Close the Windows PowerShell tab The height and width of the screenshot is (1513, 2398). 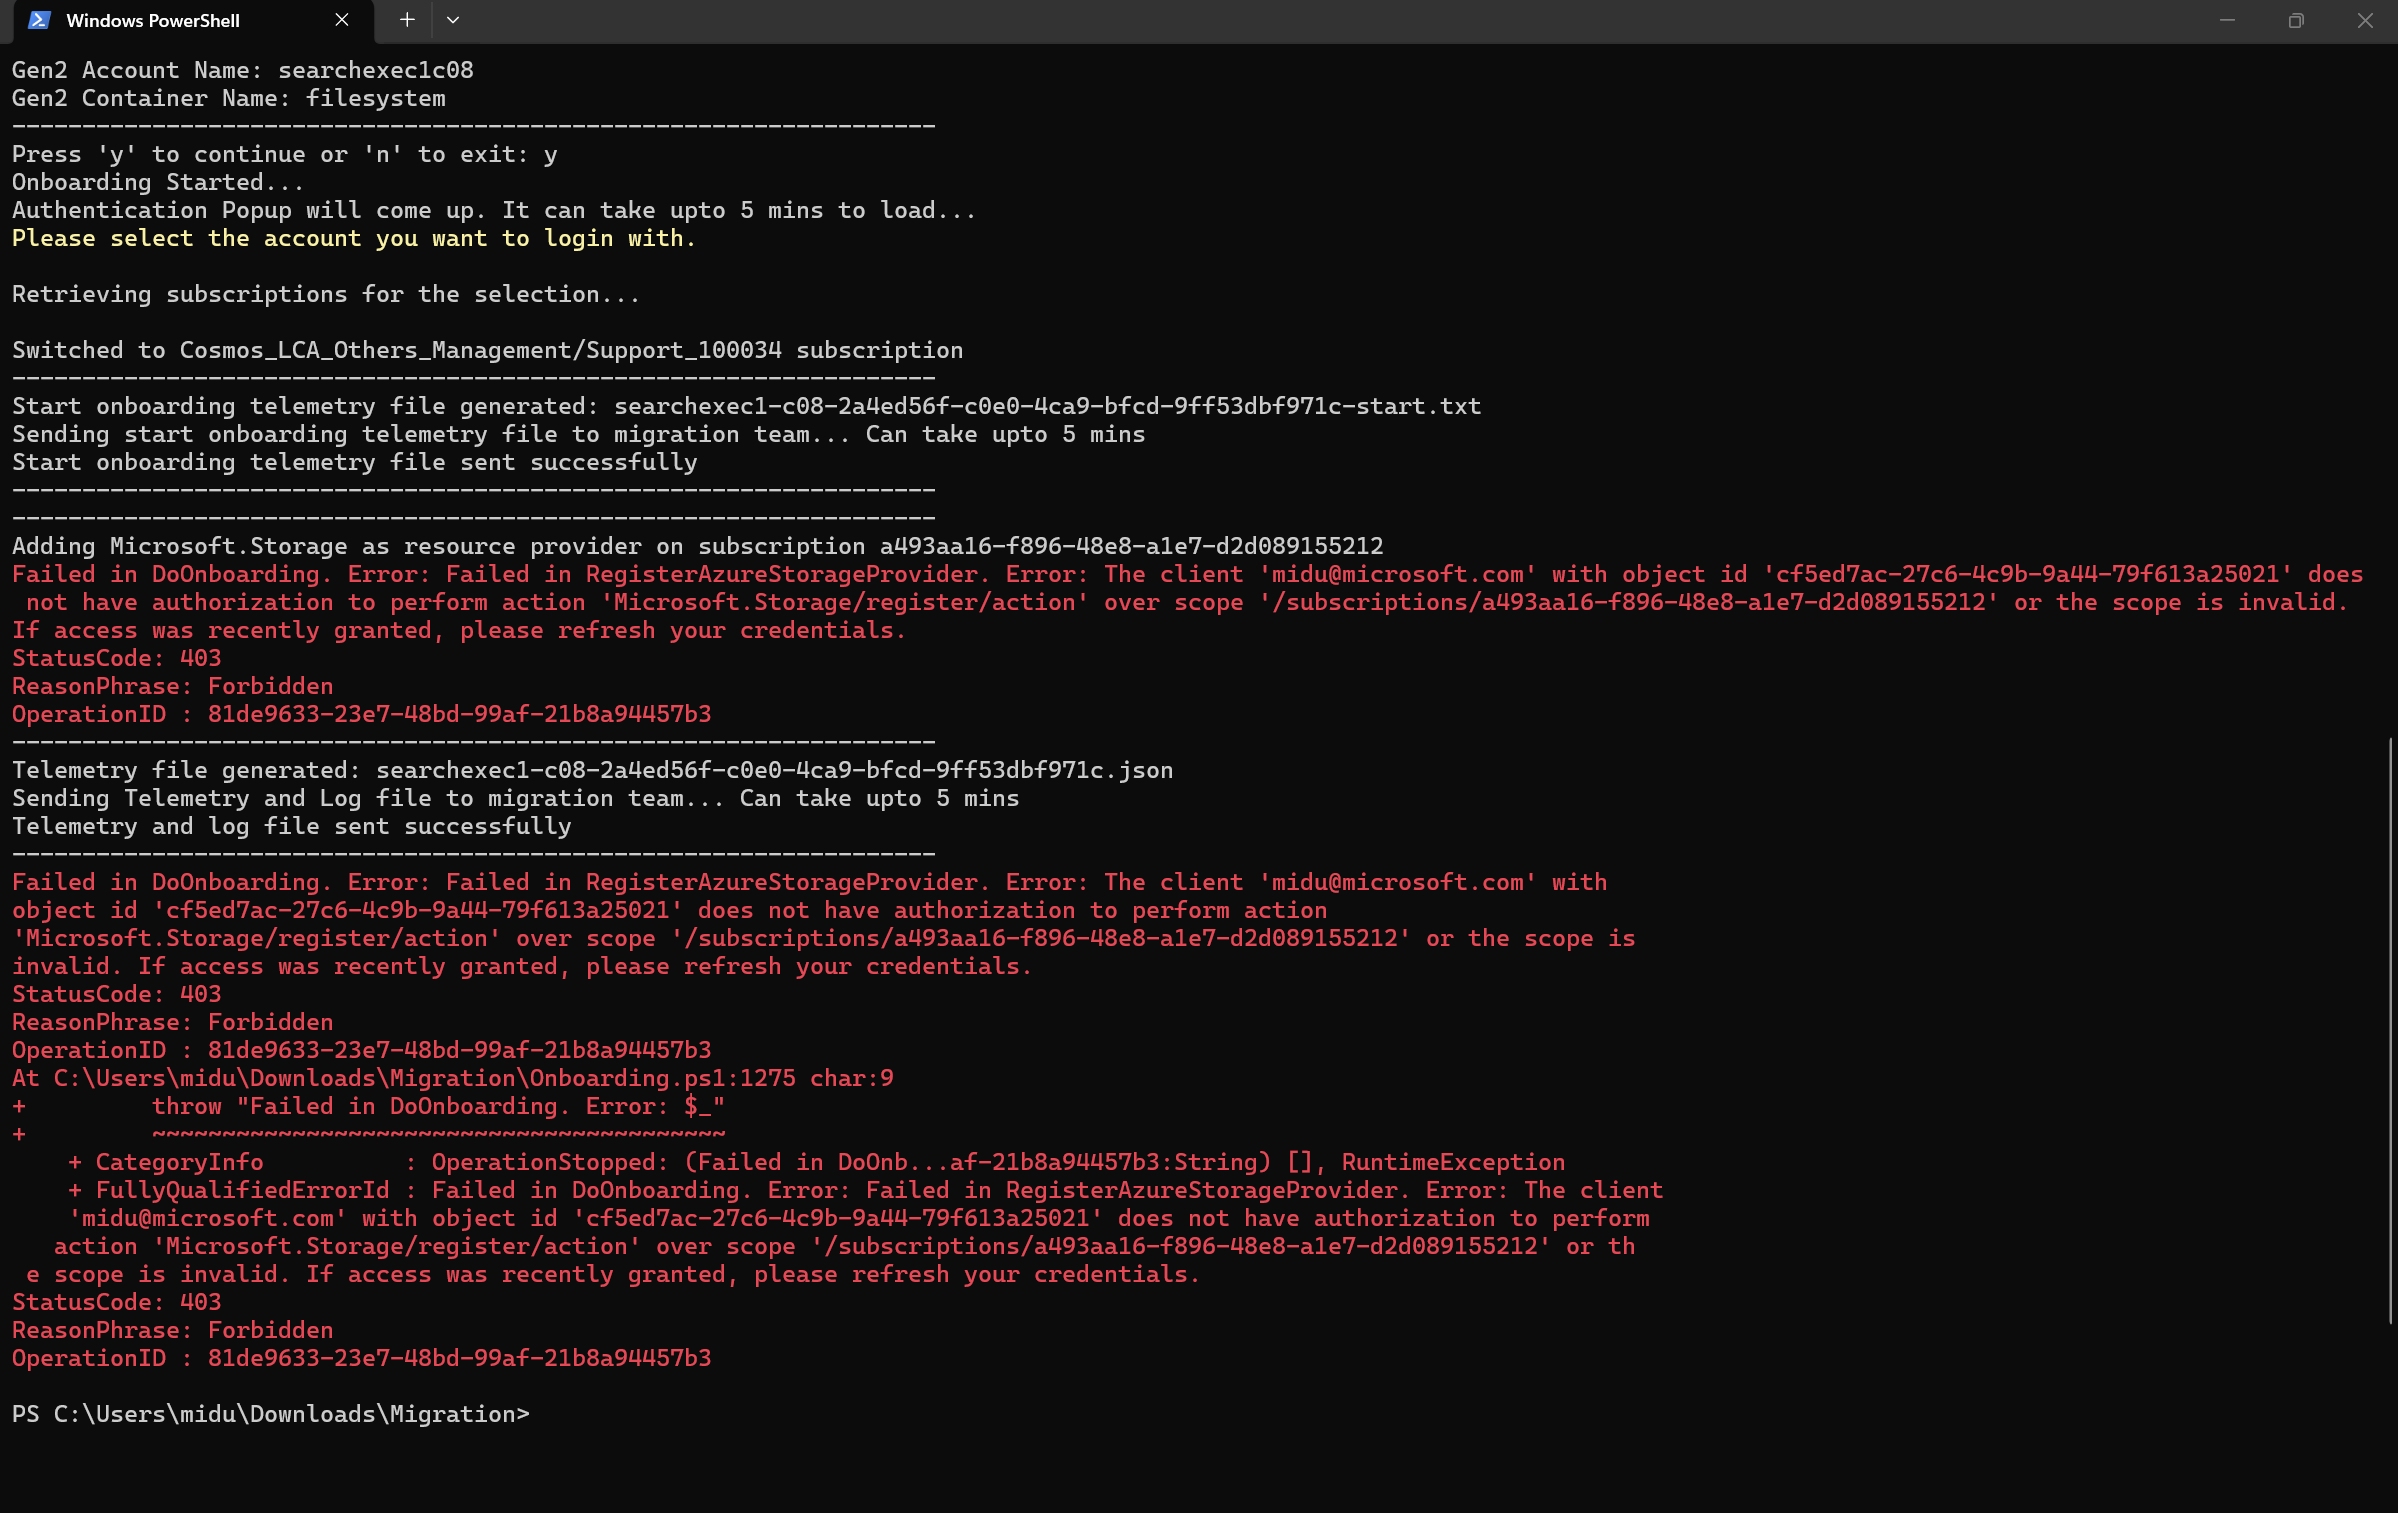coord(342,20)
